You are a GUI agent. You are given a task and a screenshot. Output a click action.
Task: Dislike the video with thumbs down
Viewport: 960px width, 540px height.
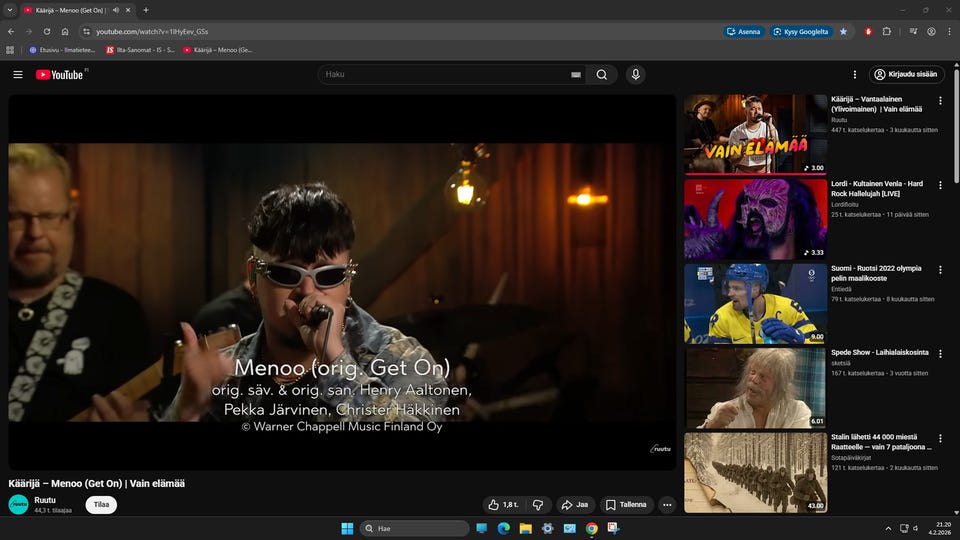[538, 505]
